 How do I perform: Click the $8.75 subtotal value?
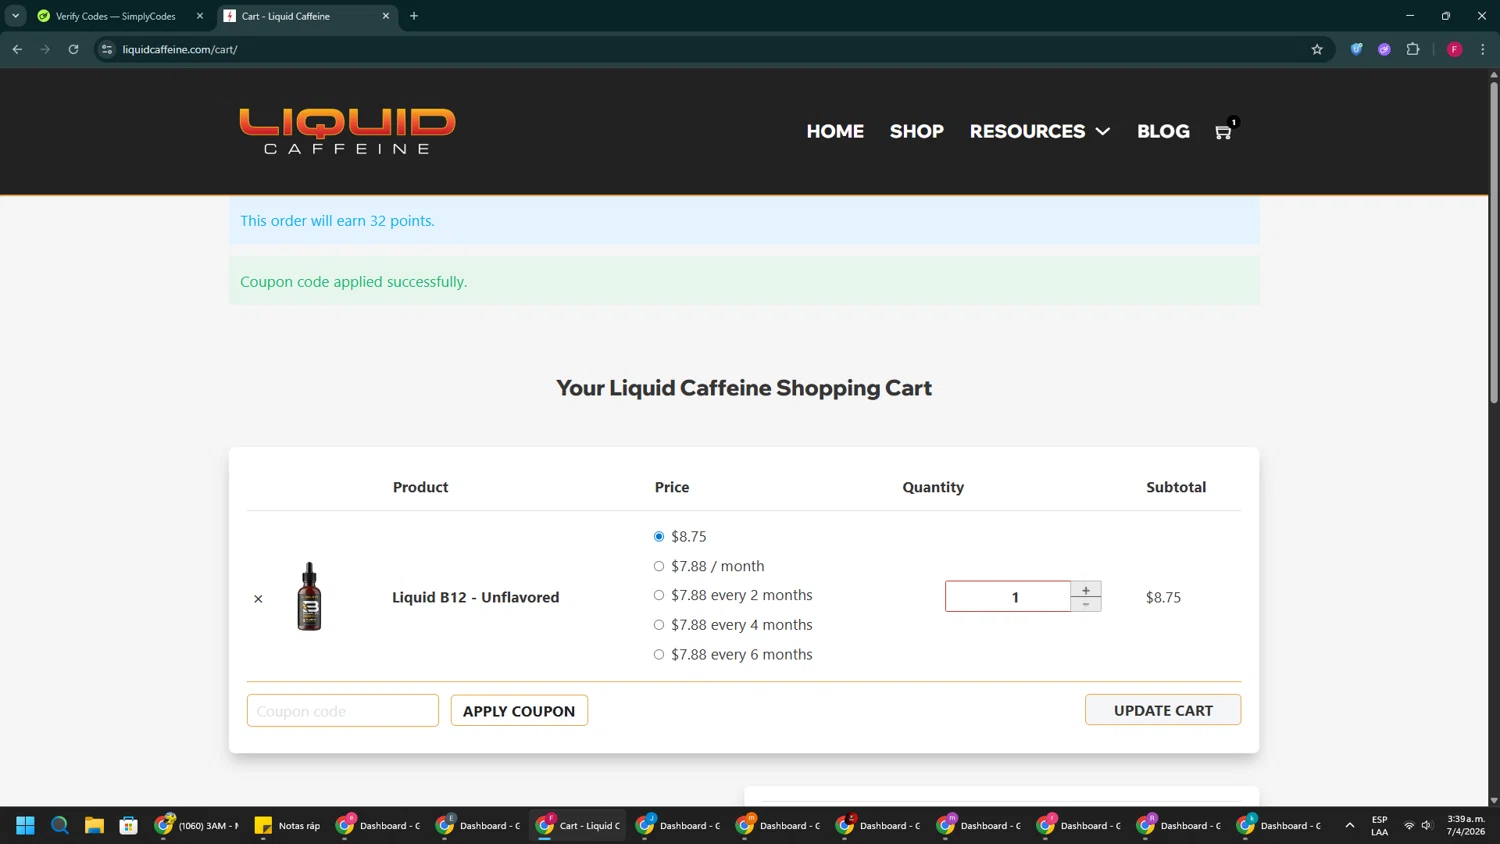1163,598
